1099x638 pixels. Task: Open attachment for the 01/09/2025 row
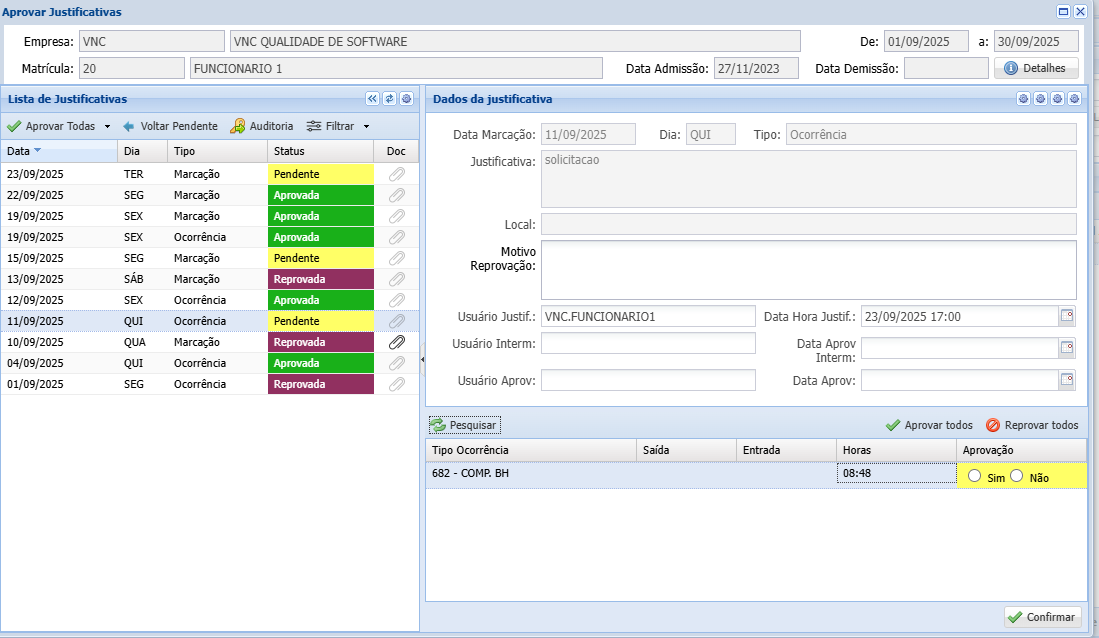pos(397,384)
